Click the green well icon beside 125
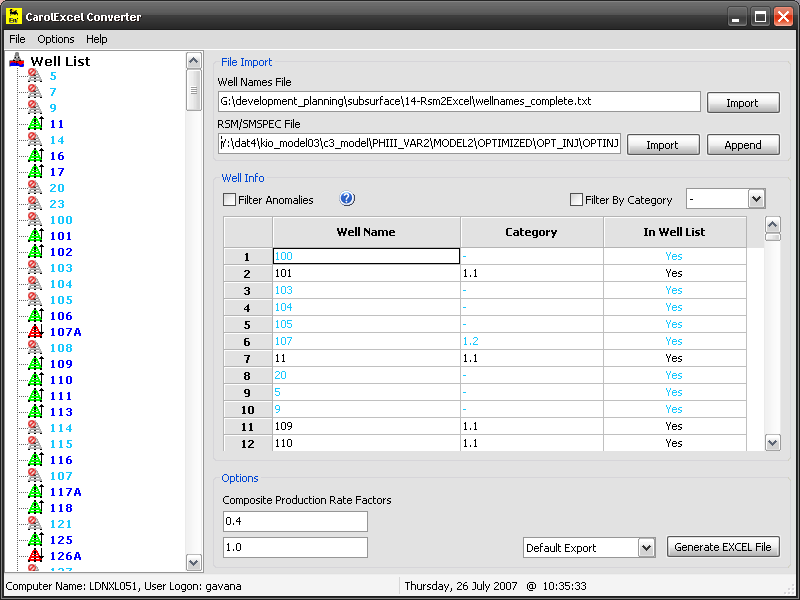 pos(34,540)
